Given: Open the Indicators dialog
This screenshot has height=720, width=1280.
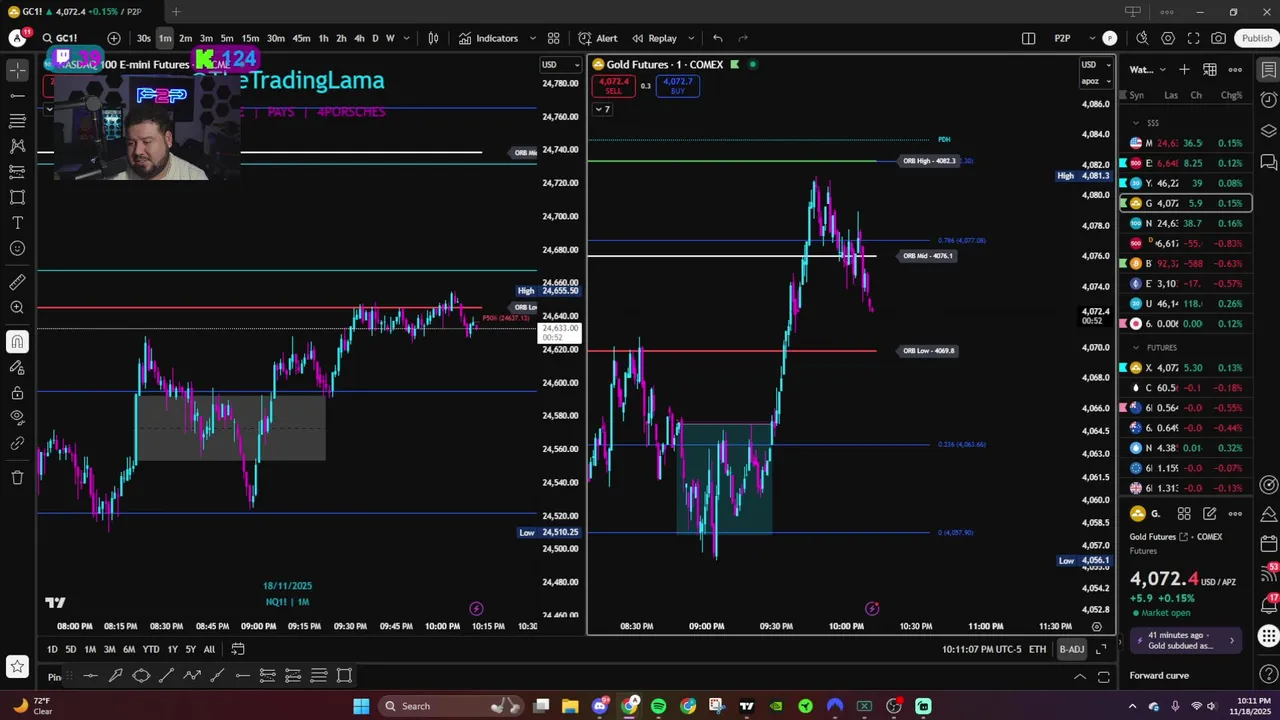Looking at the screenshot, I should tap(488, 38).
